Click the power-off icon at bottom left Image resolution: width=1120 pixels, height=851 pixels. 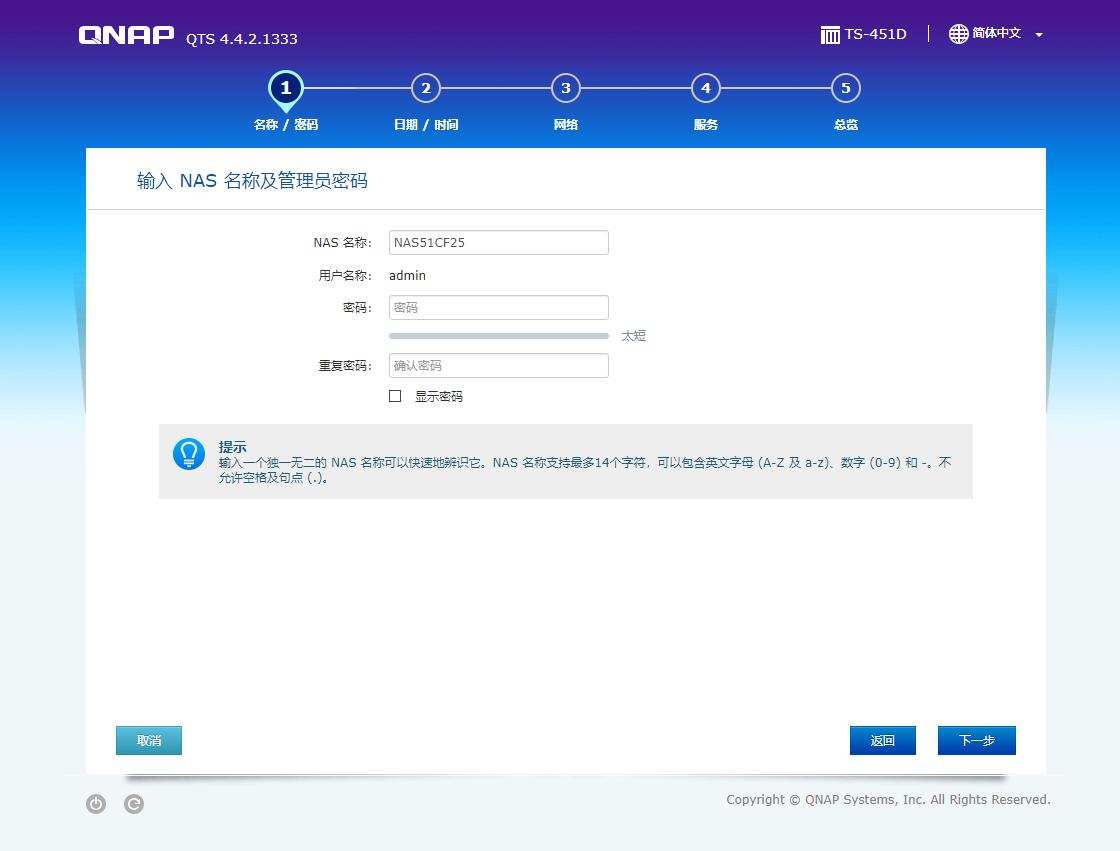(x=95, y=803)
